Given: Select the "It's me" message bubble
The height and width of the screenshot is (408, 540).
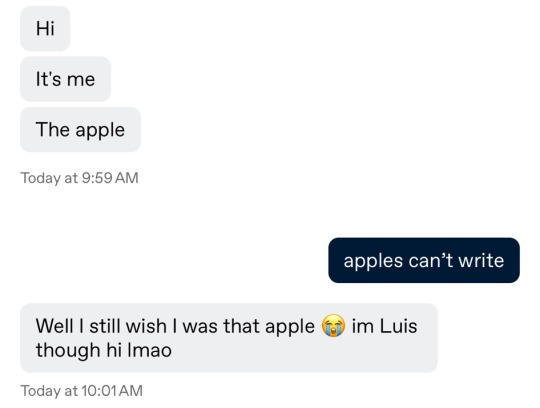Looking at the screenshot, I should [65, 79].
